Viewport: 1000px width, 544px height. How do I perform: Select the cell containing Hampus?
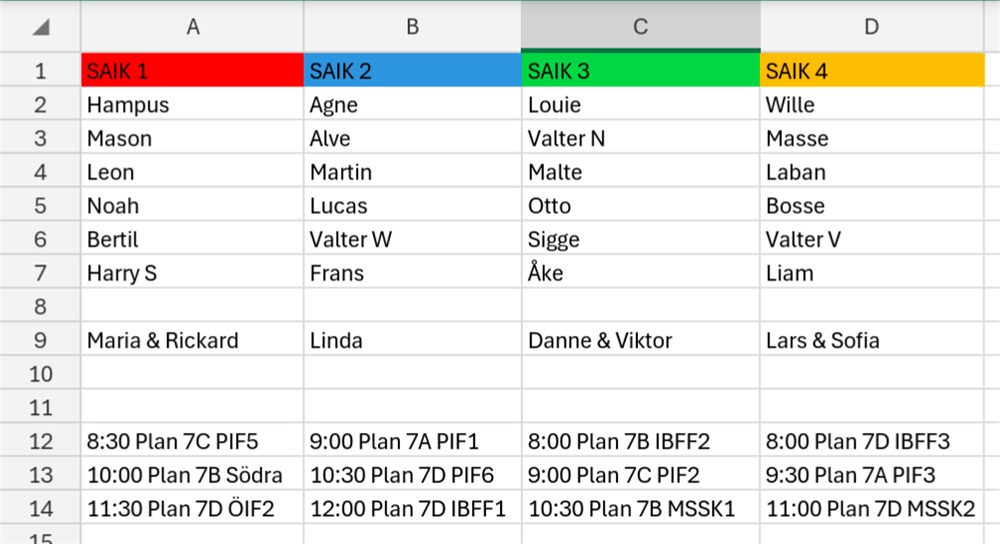192,104
